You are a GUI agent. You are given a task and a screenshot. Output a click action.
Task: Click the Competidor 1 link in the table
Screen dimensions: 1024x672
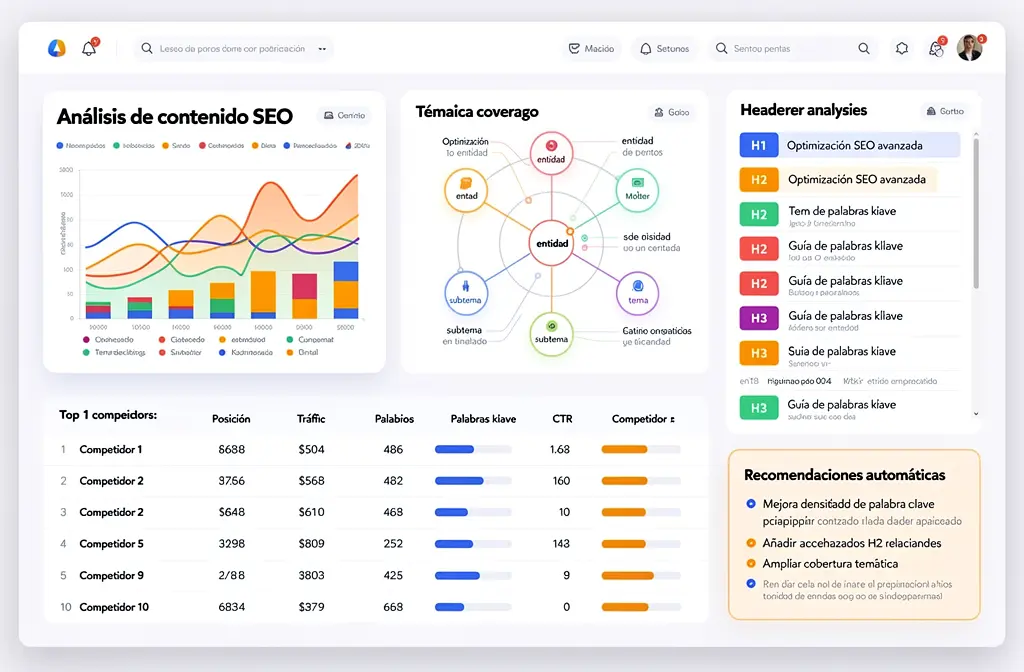[113, 449]
